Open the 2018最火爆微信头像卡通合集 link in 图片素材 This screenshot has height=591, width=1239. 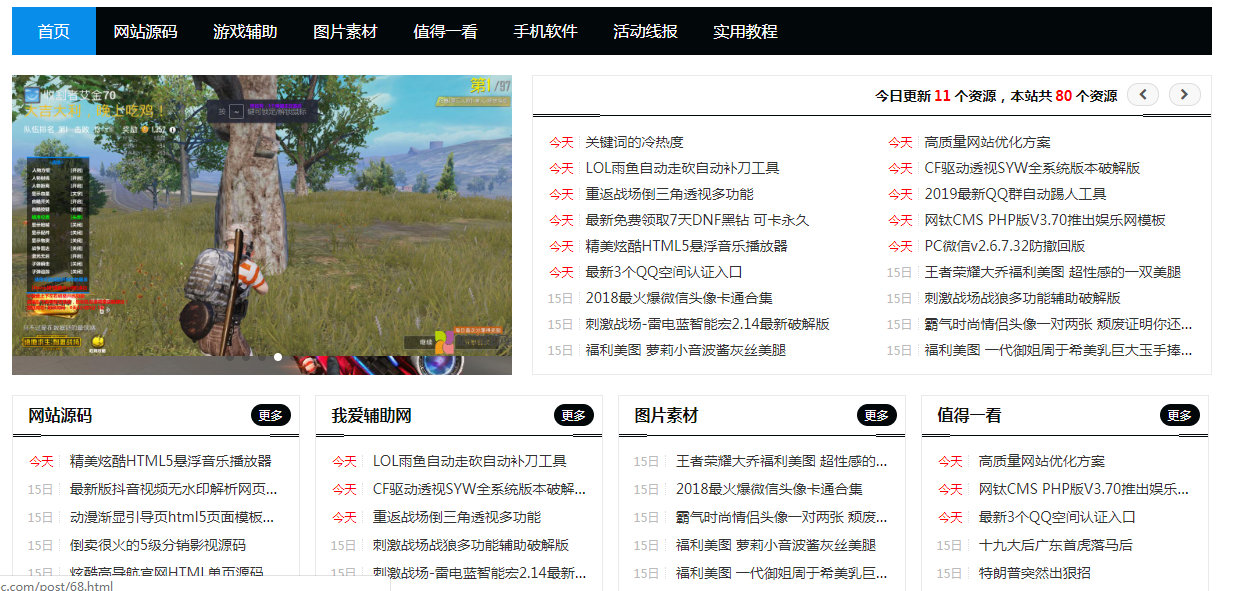pos(769,489)
